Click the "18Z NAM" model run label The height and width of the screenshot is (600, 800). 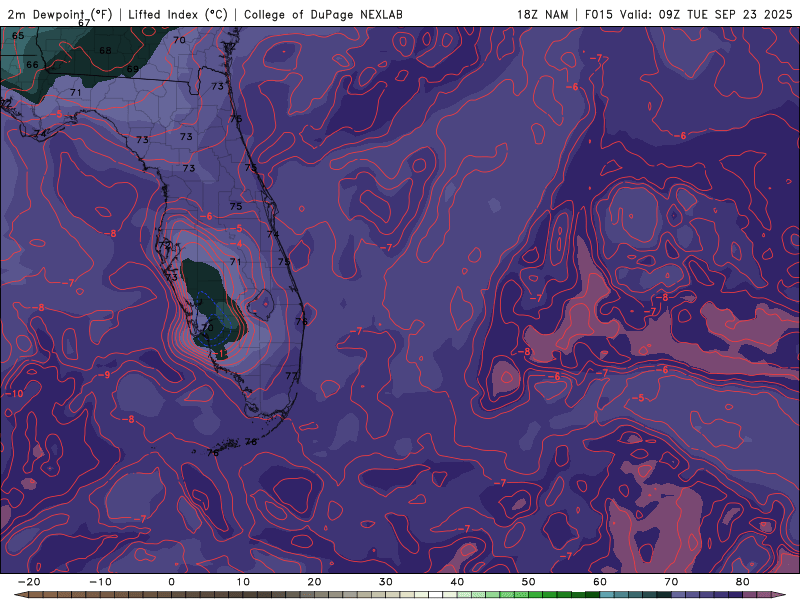pos(543,14)
